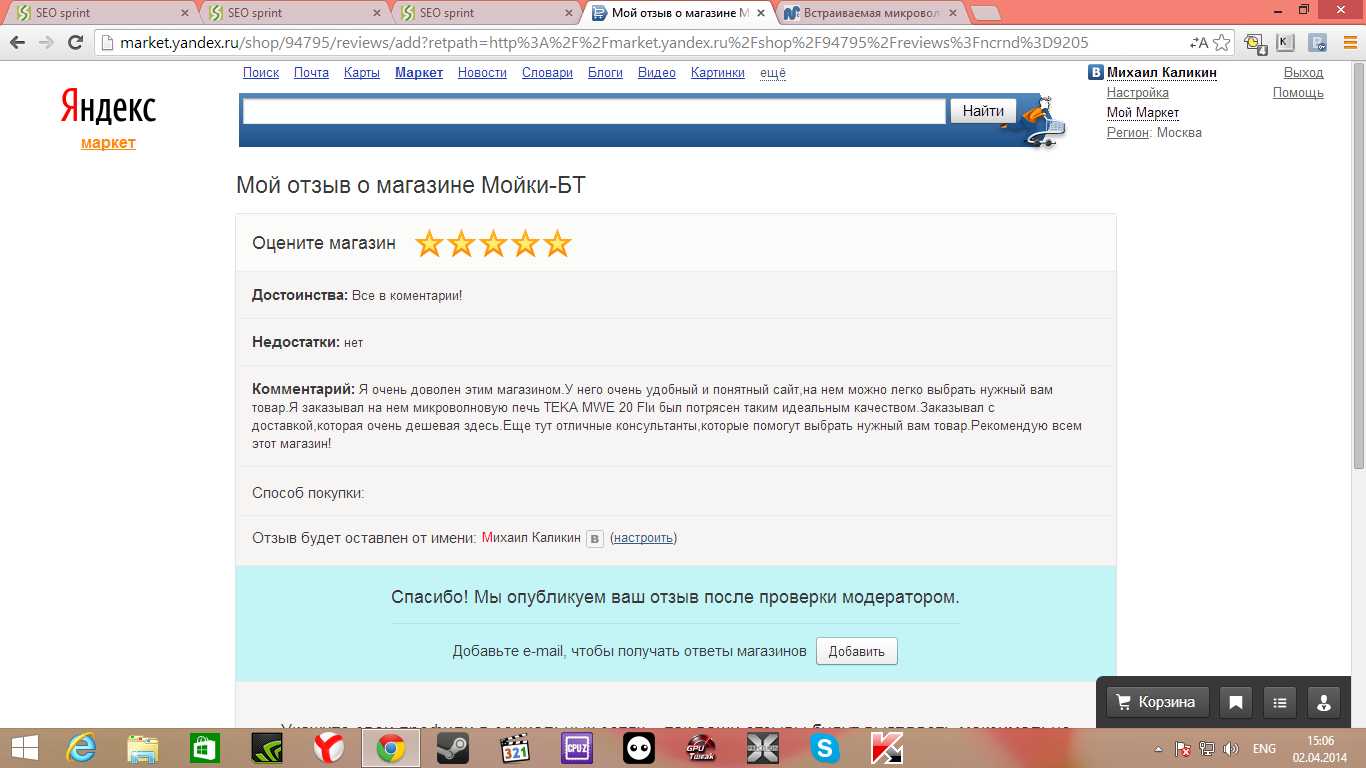The height and width of the screenshot is (768, 1366).
Task: Click the blue password-key extension icon
Action: tap(1318, 43)
